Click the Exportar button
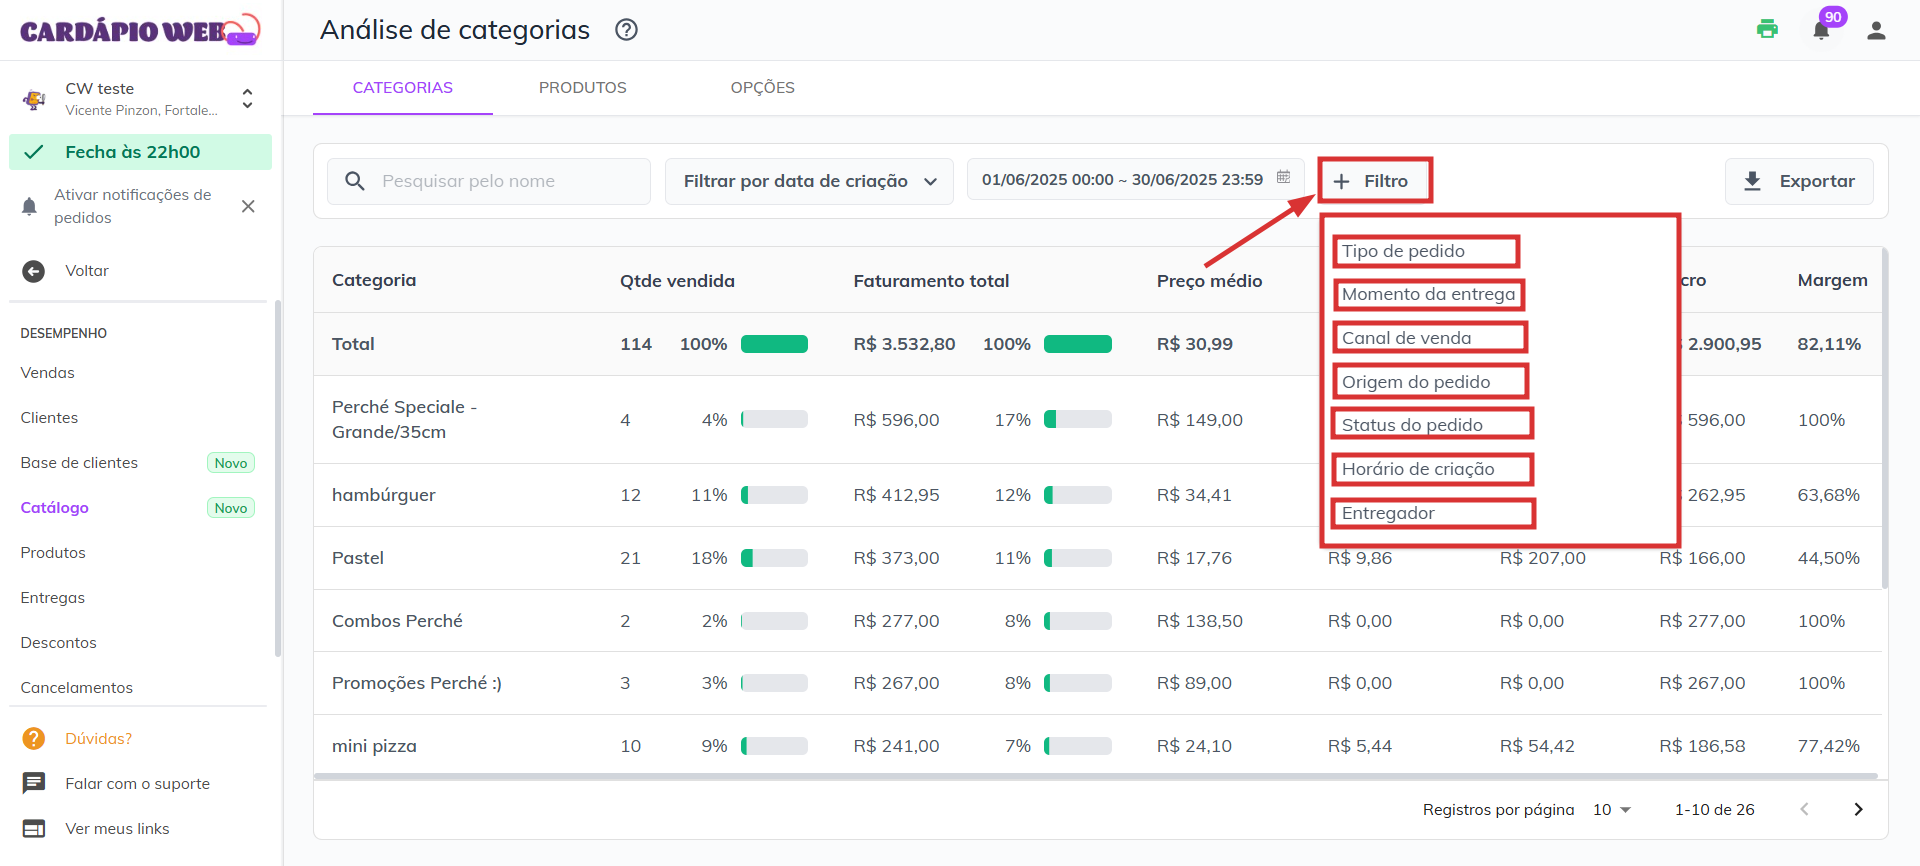The image size is (1920, 866). tap(1799, 181)
